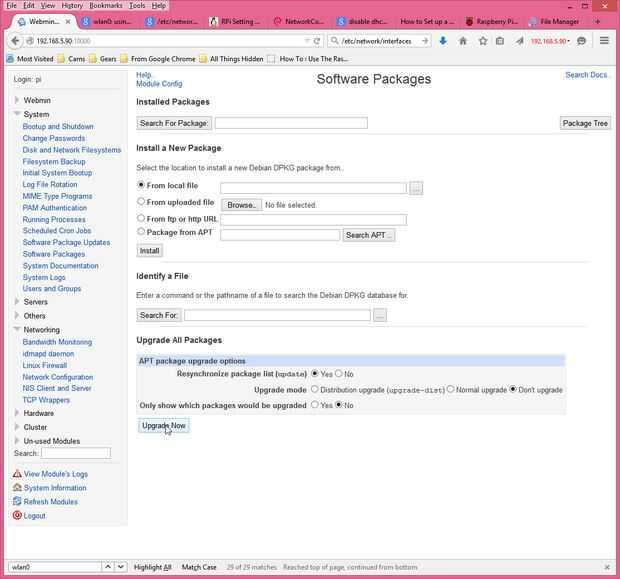Expand the Hardware category

[17, 412]
